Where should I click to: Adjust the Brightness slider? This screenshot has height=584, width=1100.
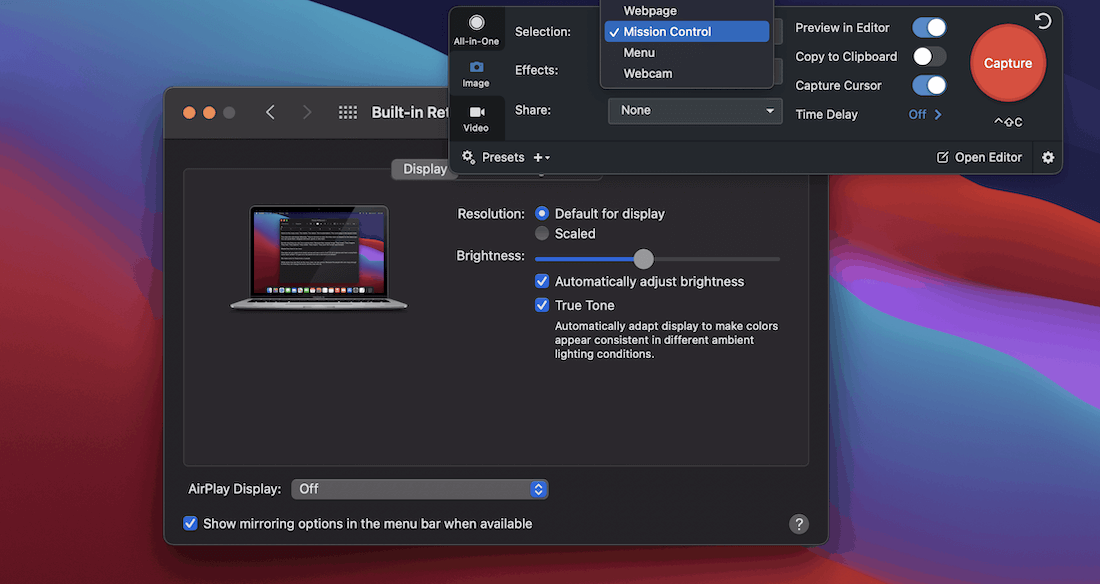(x=644, y=258)
